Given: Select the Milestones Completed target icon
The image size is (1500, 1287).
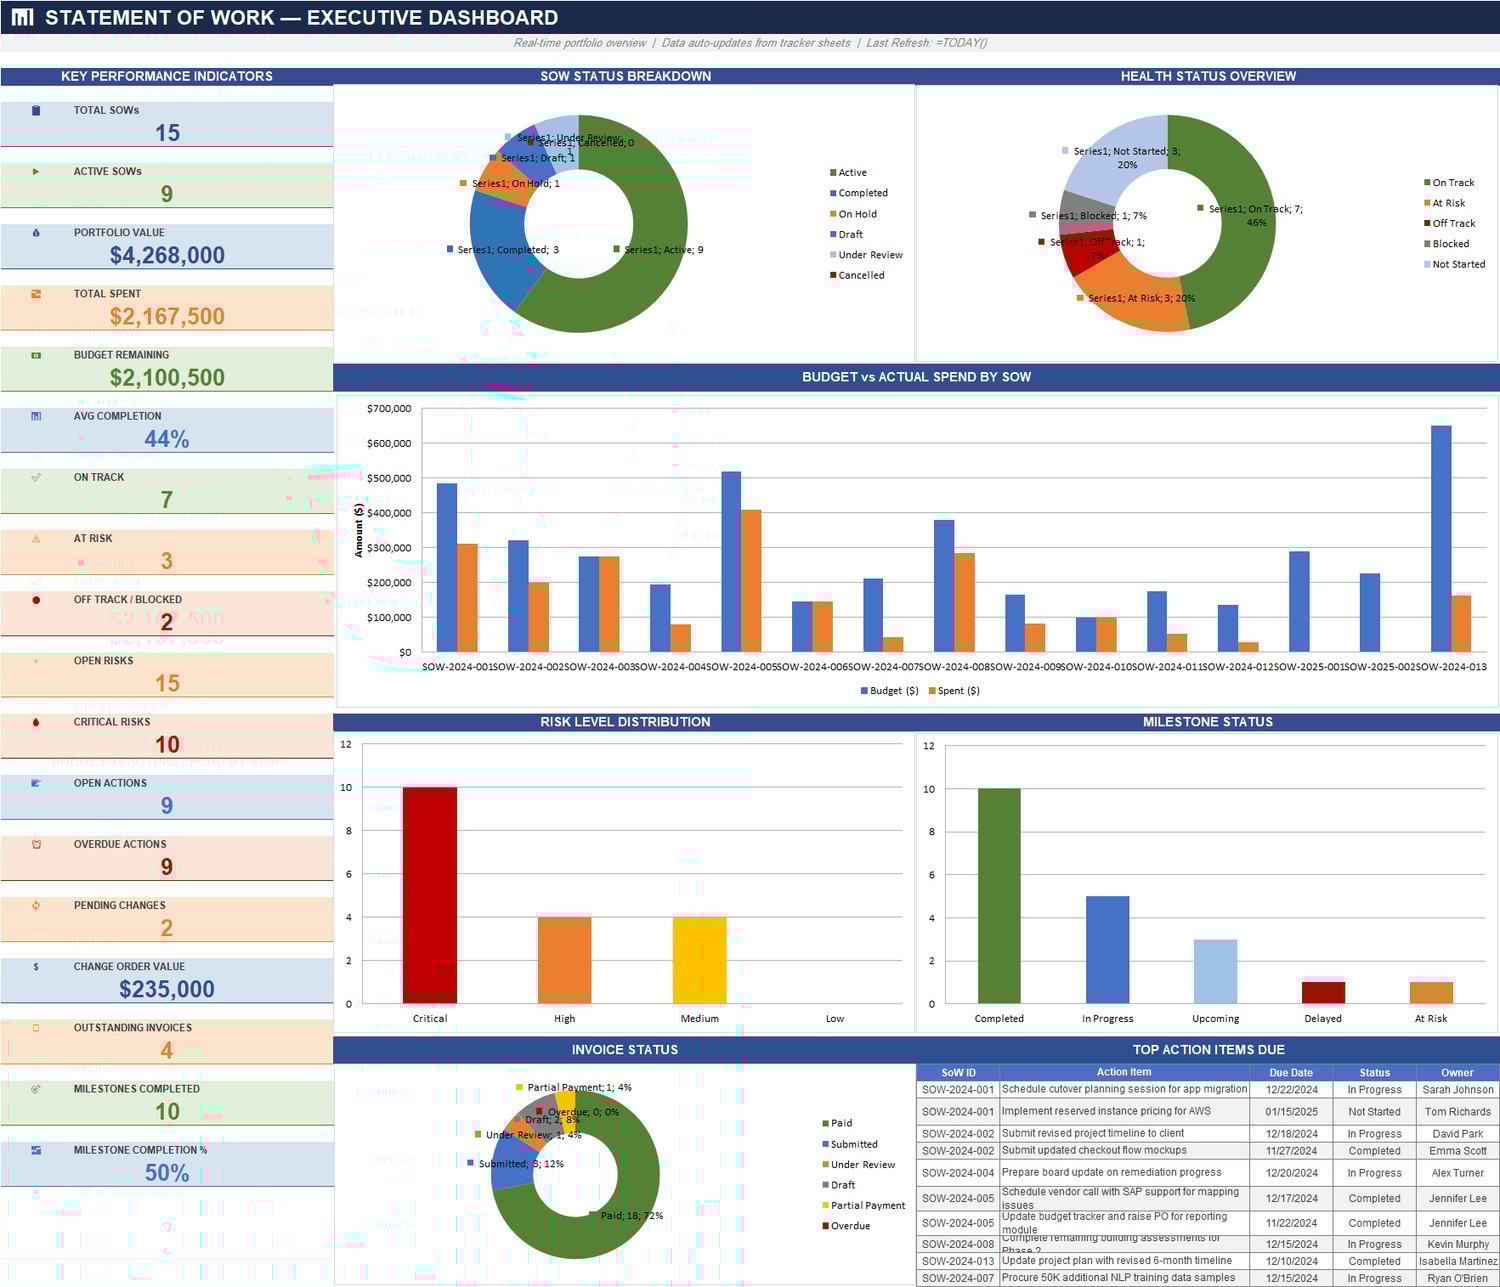Looking at the screenshot, I should pyautogui.click(x=36, y=1088).
